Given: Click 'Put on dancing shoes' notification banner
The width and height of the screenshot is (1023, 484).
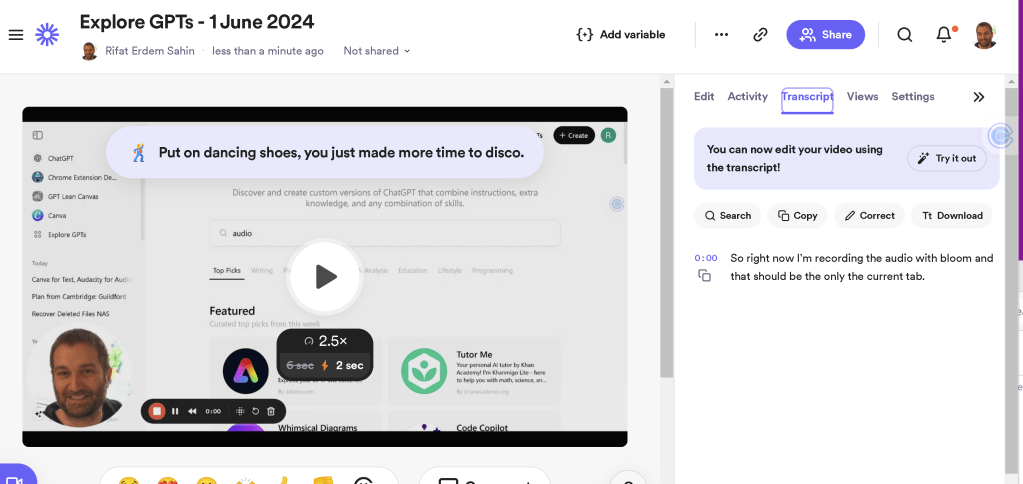Looking at the screenshot, I should pyautogui.click(x=325, y=153).
